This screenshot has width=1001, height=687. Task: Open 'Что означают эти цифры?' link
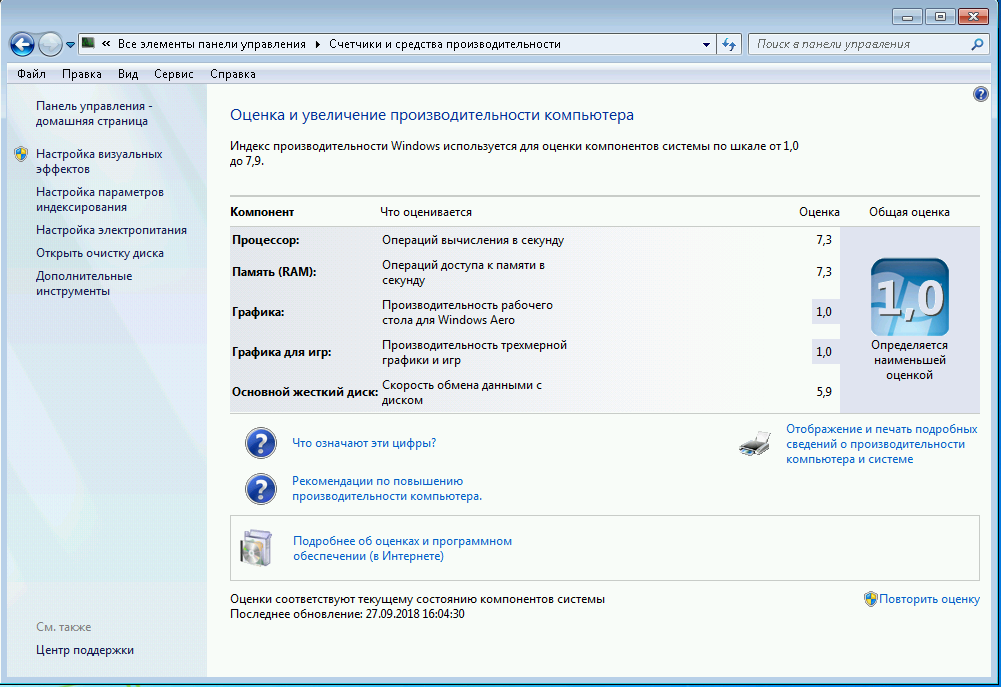pyautogui.click(x=364, y=443)
